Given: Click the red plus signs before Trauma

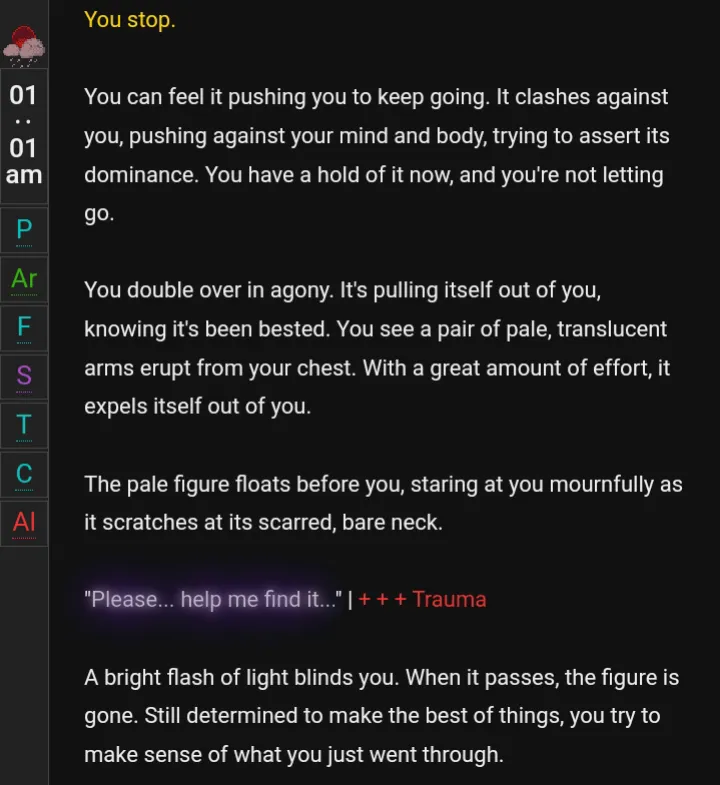Looking at the screenshot, I should tap(382, 600).
